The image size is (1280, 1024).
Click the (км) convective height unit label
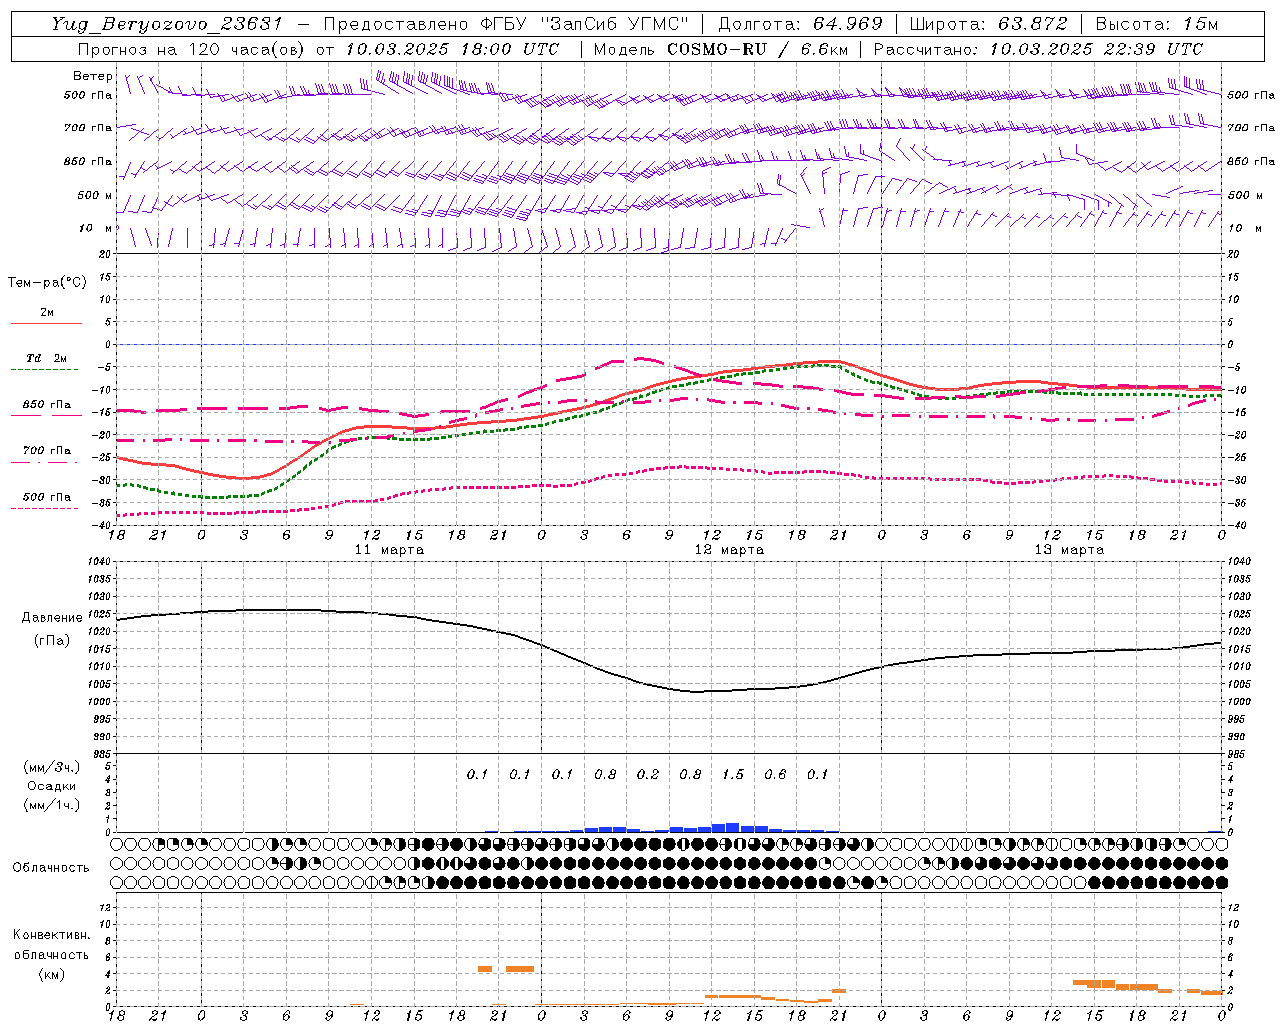[x=52, y=974]
